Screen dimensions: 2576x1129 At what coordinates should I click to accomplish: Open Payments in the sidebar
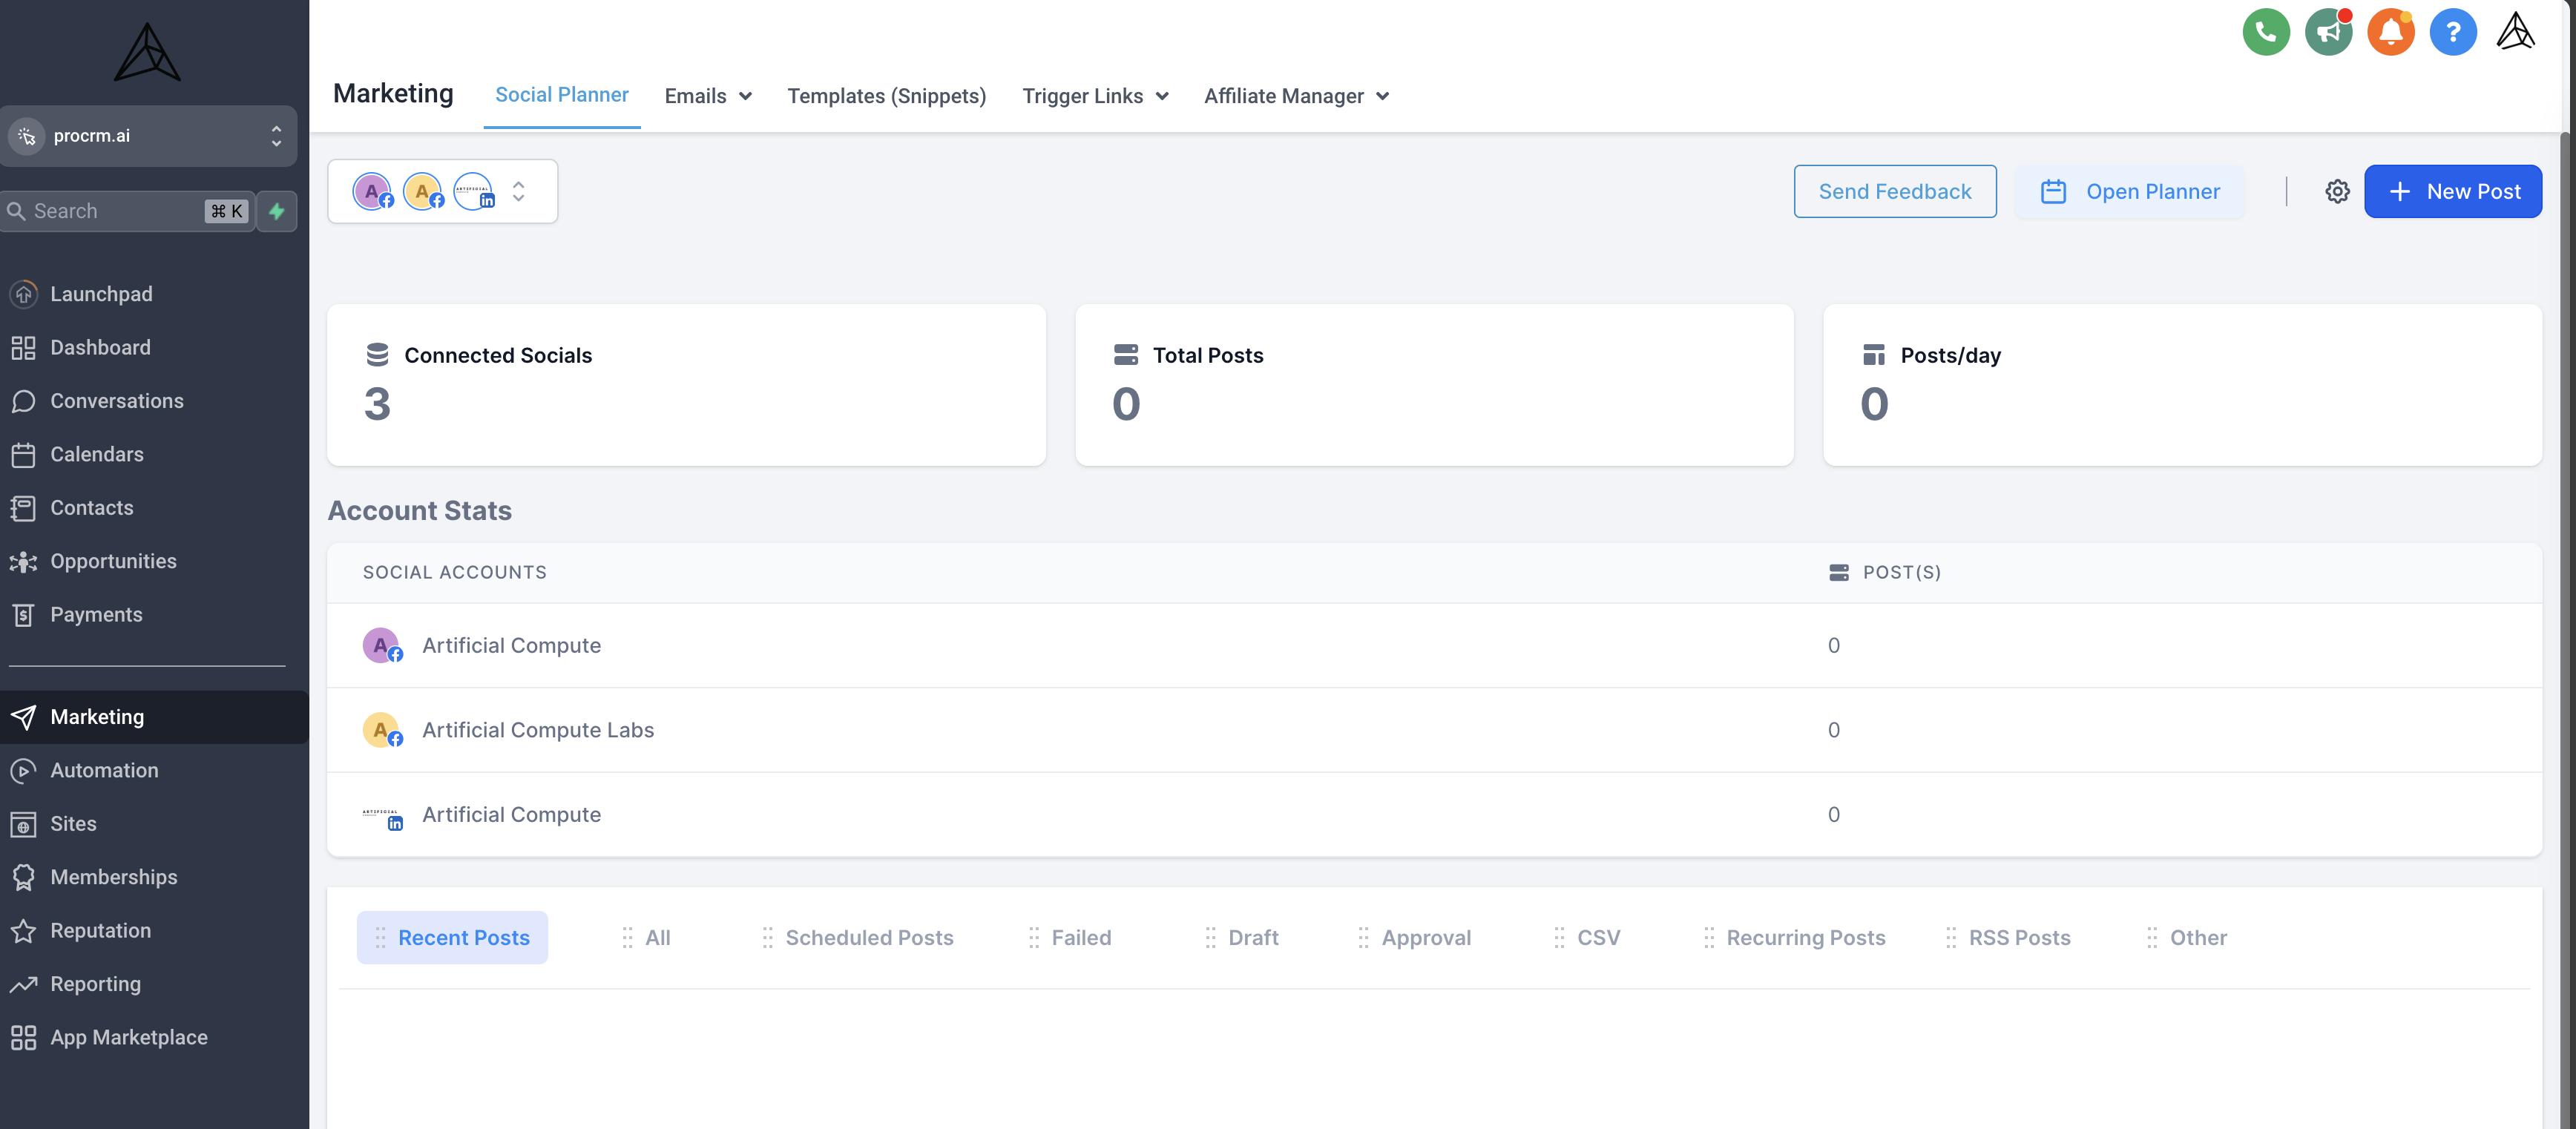(96, 614)
